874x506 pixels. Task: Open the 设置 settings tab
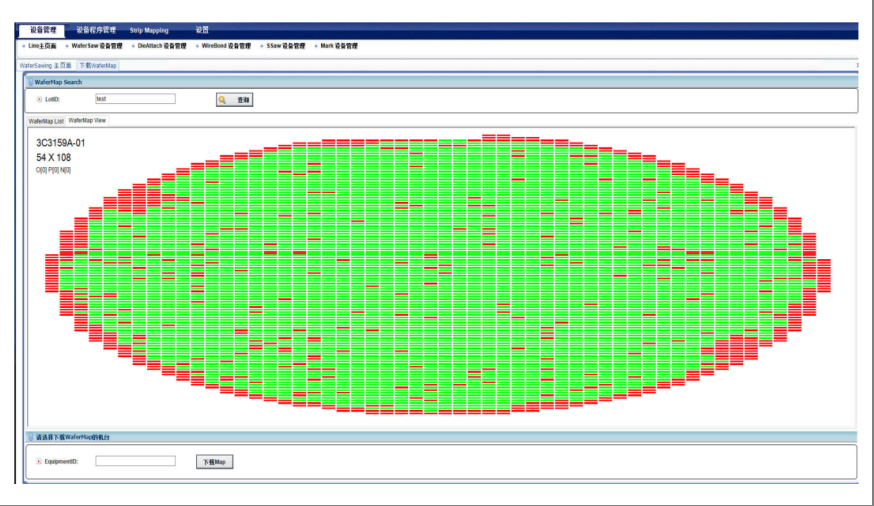pos(202,30)
